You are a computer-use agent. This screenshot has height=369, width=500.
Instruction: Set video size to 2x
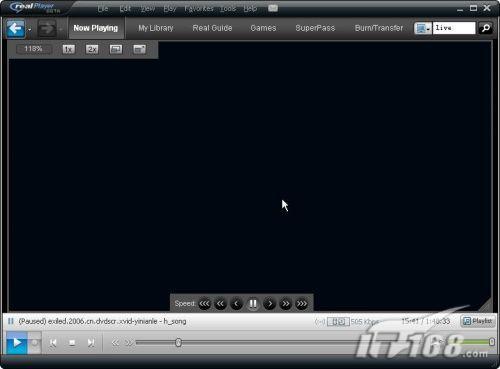click(92, 49)
